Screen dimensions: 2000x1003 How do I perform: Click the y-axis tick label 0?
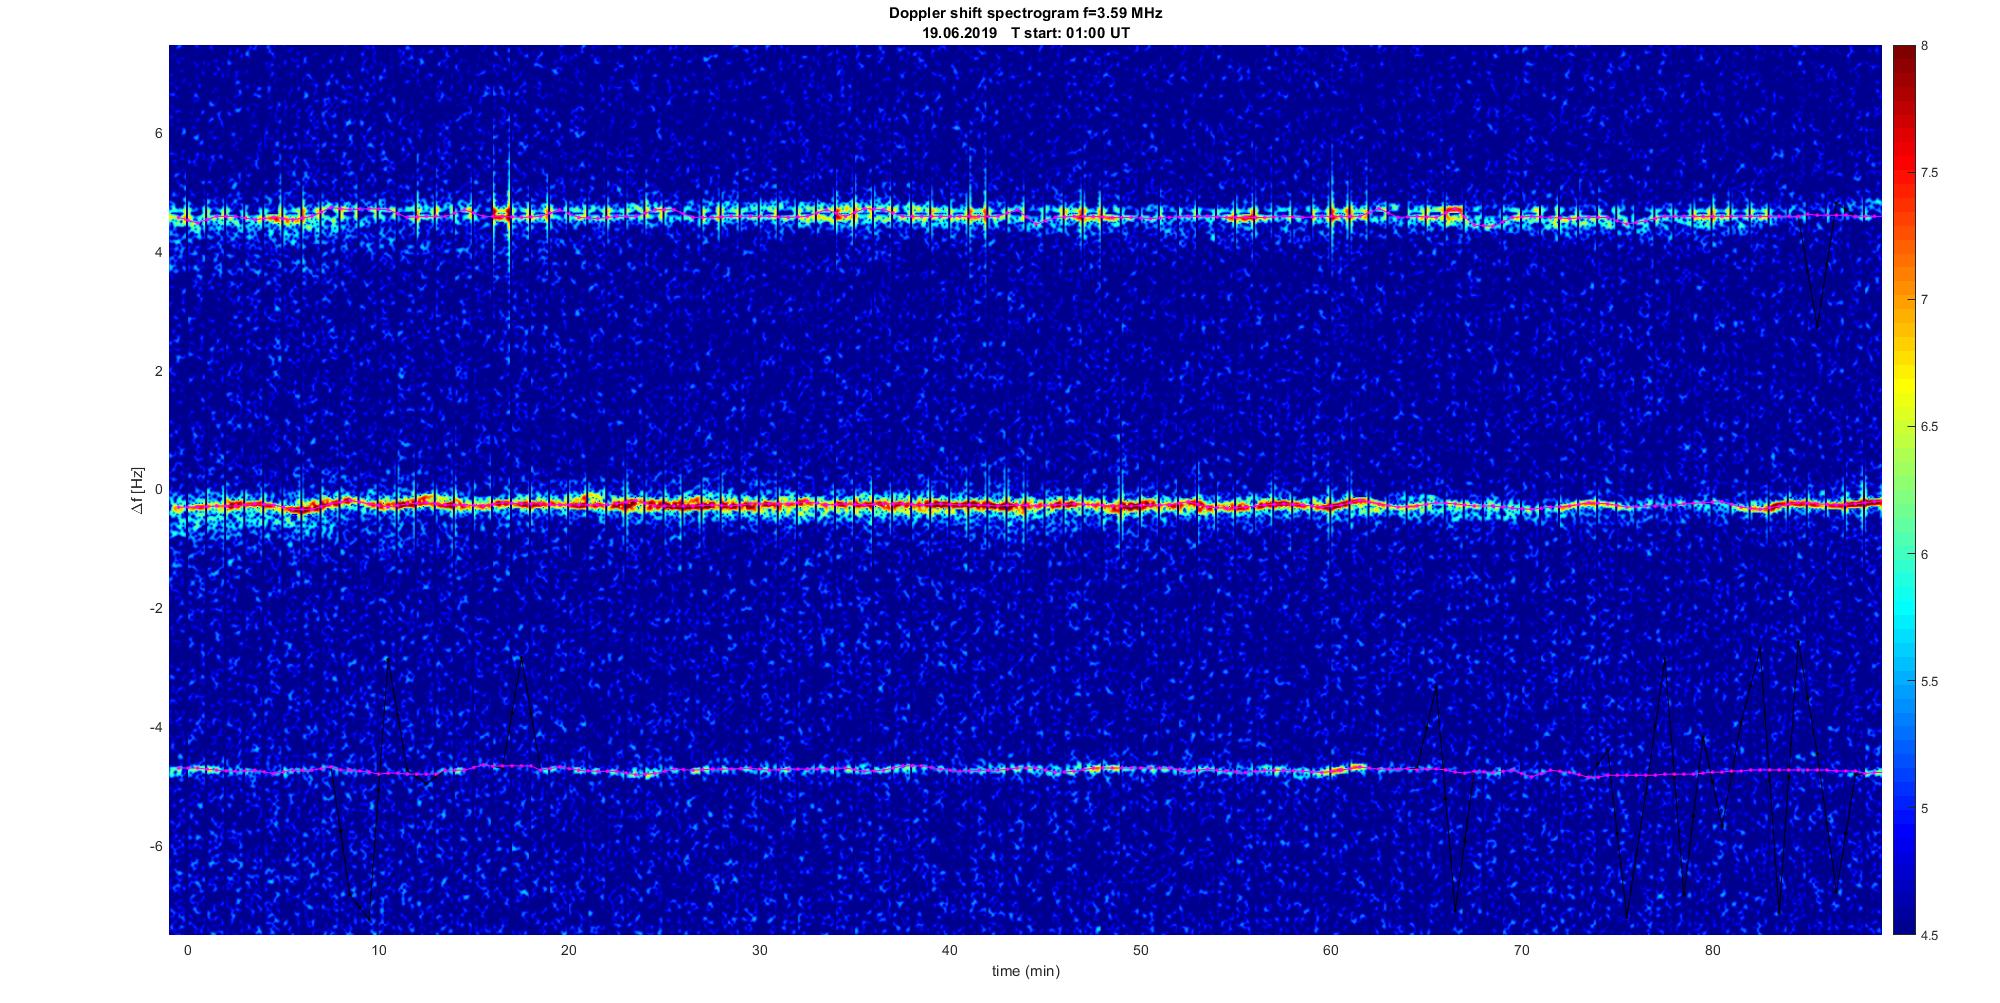pos(158,490)
